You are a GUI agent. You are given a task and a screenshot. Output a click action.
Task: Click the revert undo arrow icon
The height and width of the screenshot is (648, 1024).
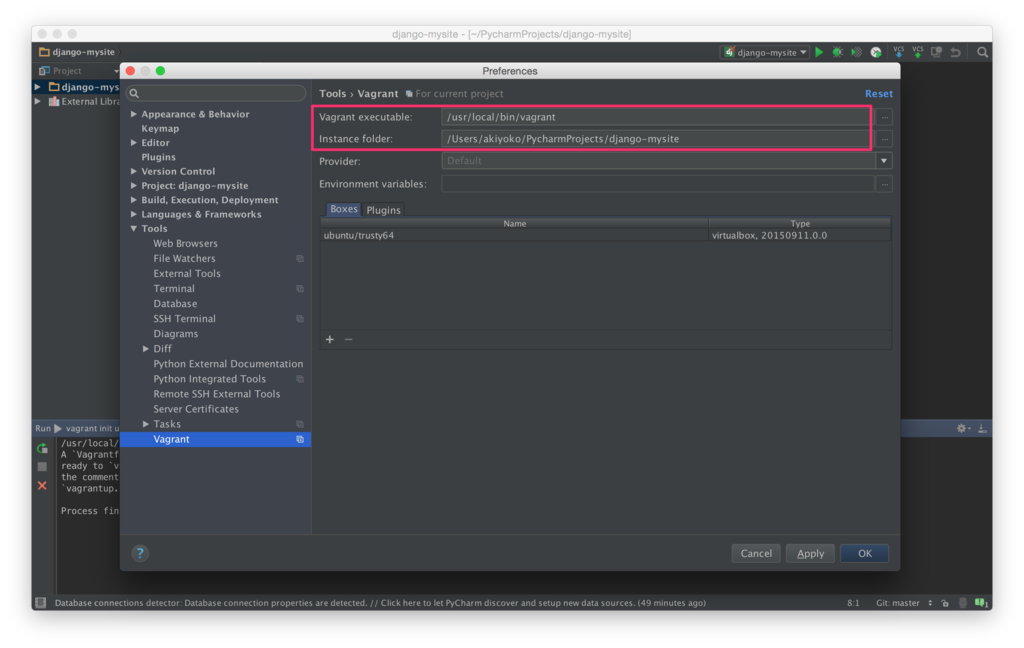pos(955,52)
